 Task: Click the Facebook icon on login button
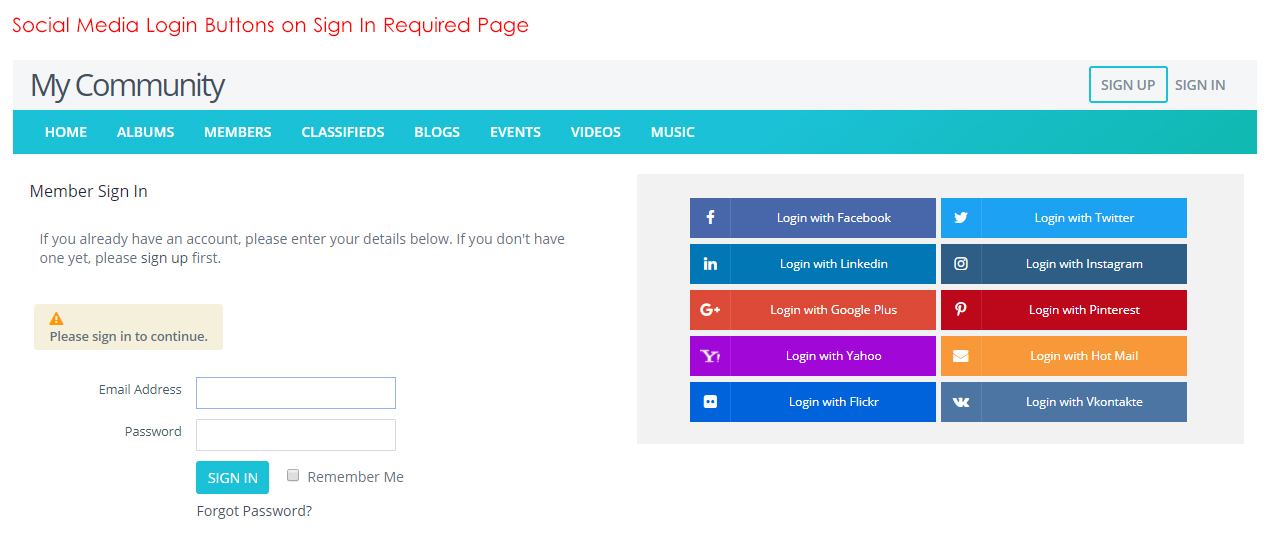coord(710,218)
